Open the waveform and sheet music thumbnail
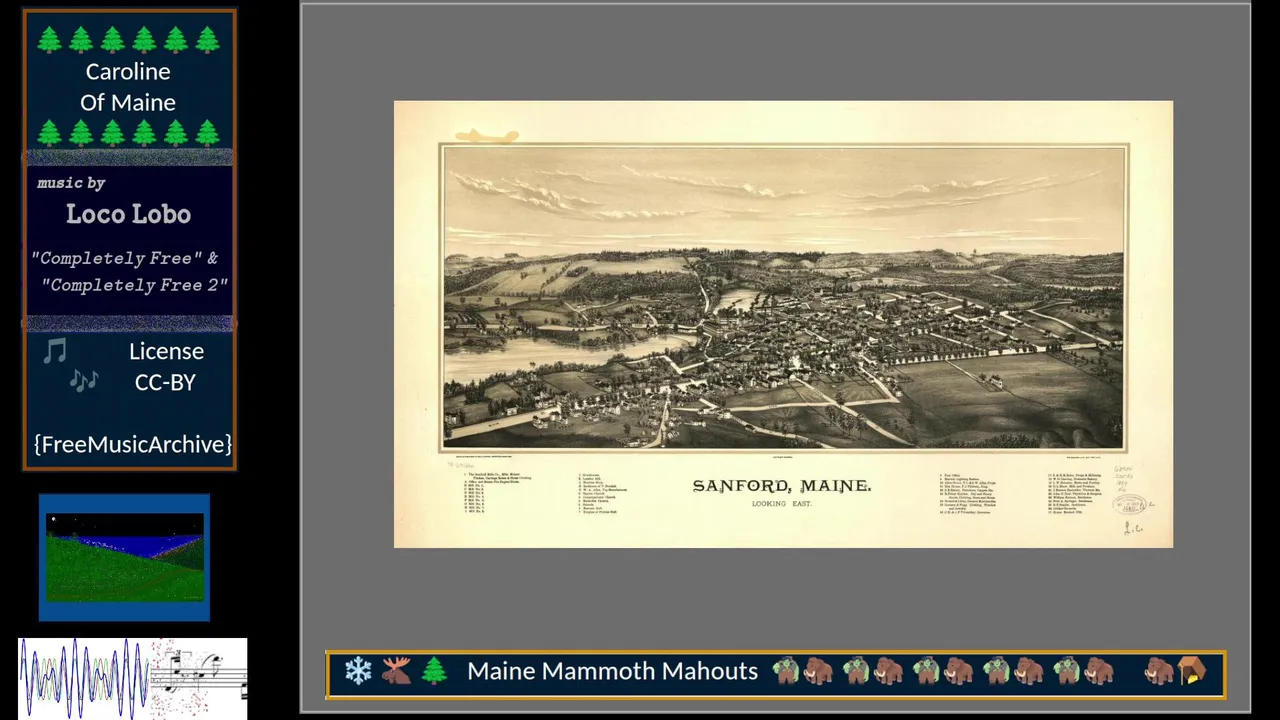The height and width of the screenshot is (720, 1280). [x=133, y=678]
